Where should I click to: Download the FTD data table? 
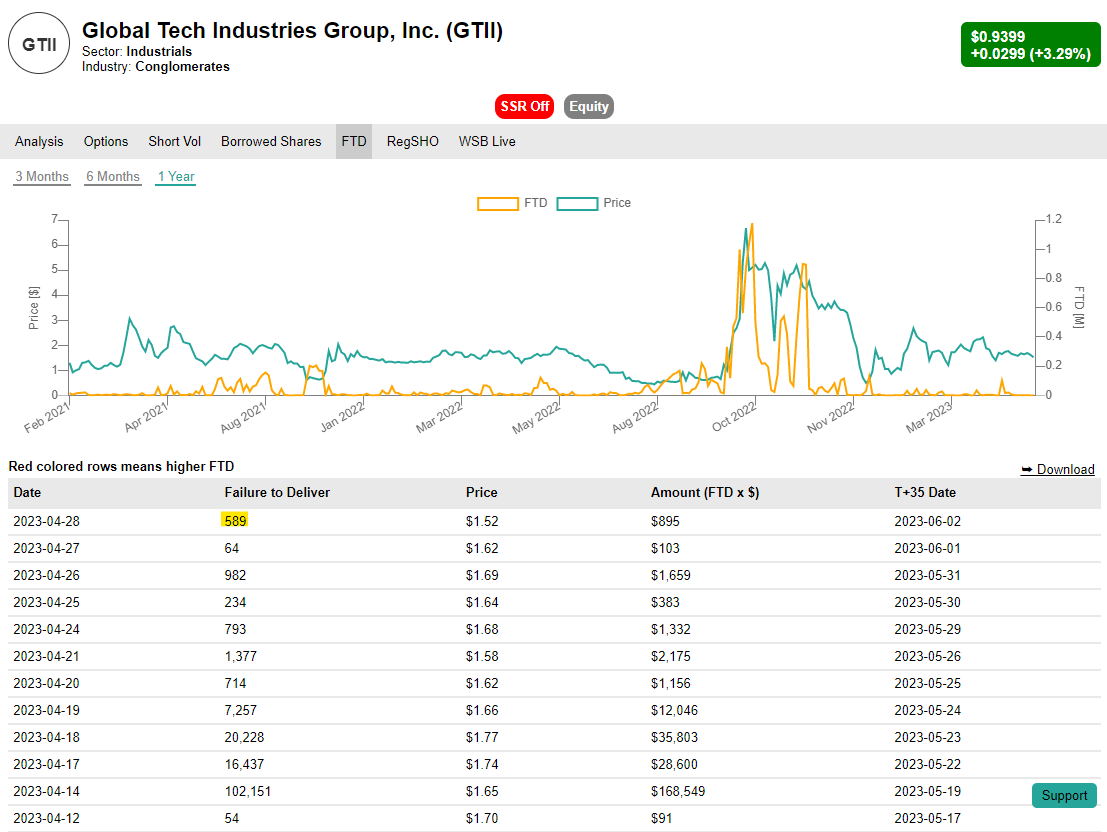1064,469
